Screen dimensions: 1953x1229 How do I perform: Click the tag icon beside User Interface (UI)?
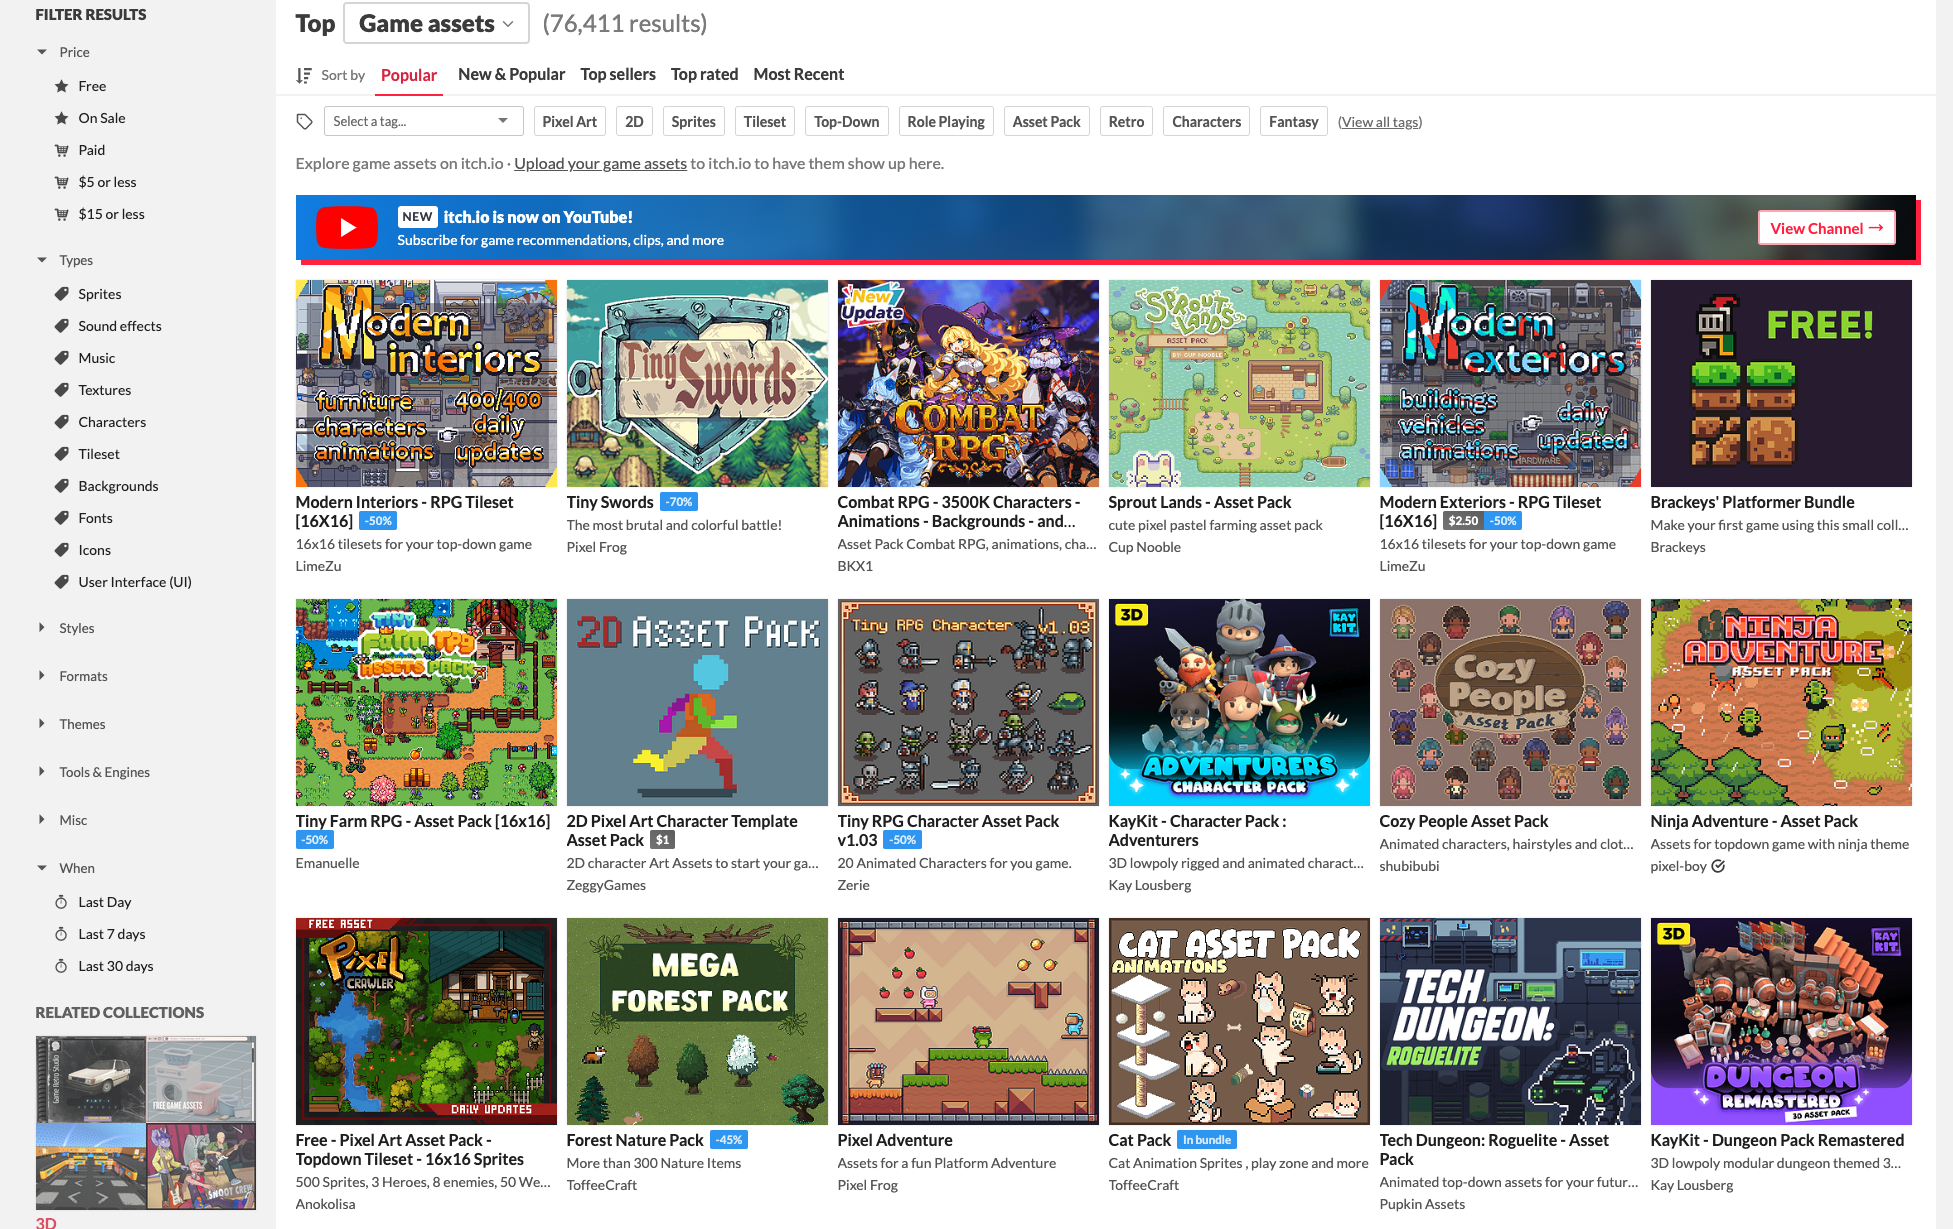coord(62,582)
